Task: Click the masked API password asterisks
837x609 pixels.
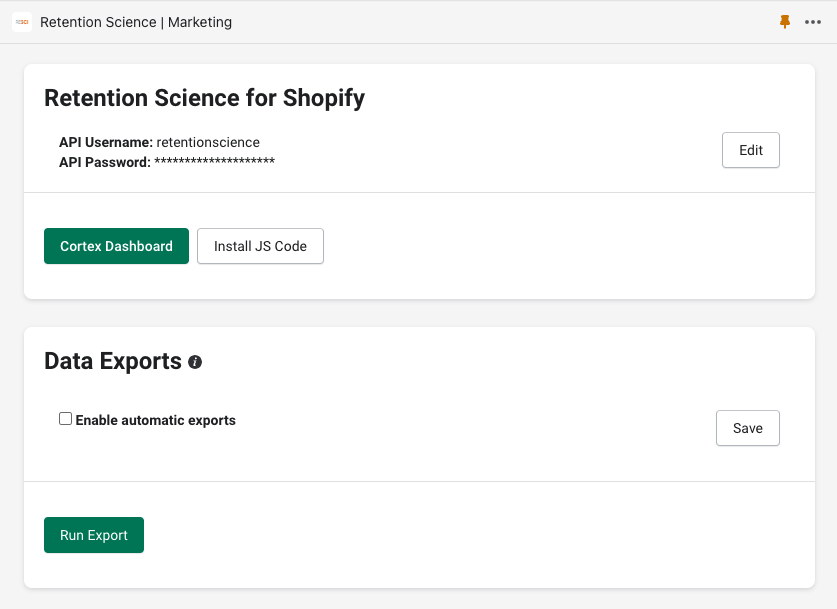Action: pos(215,161)
